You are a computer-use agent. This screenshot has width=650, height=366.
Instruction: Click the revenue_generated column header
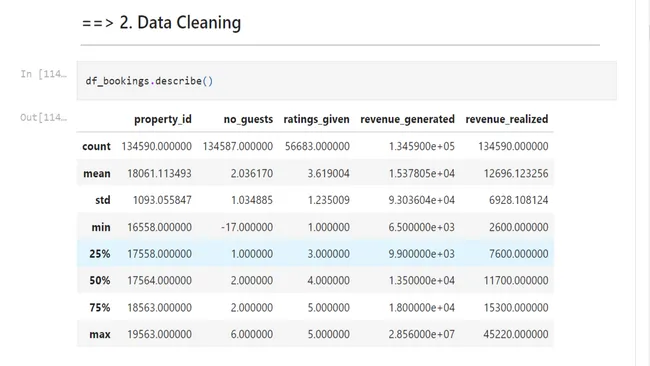(407, 119)
